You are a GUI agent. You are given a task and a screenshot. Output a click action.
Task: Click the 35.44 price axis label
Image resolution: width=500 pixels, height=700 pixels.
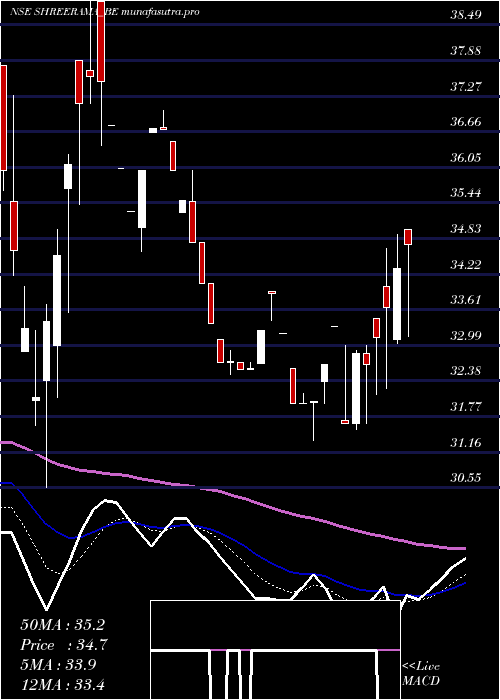466,193
